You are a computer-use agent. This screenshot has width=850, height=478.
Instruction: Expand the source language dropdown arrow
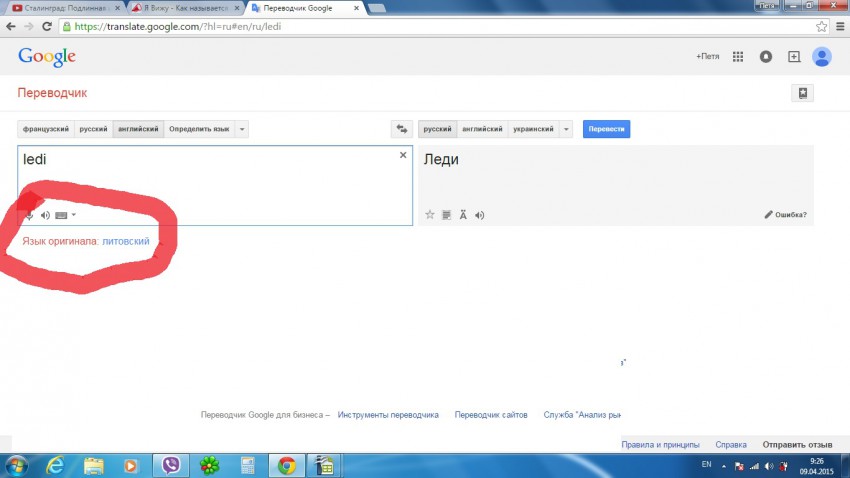(243, 129)
